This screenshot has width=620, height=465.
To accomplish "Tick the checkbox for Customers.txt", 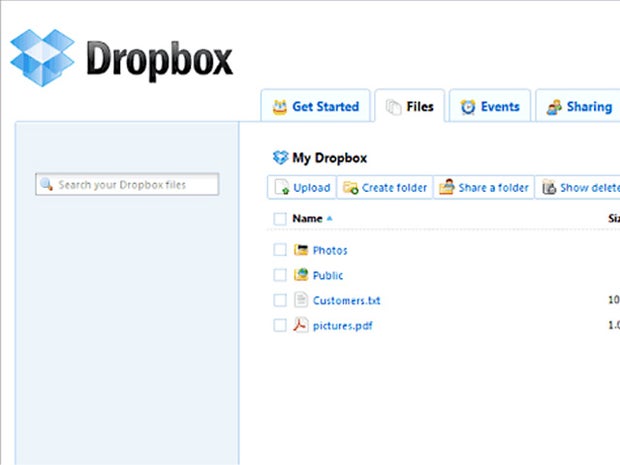I will (279, 300).
